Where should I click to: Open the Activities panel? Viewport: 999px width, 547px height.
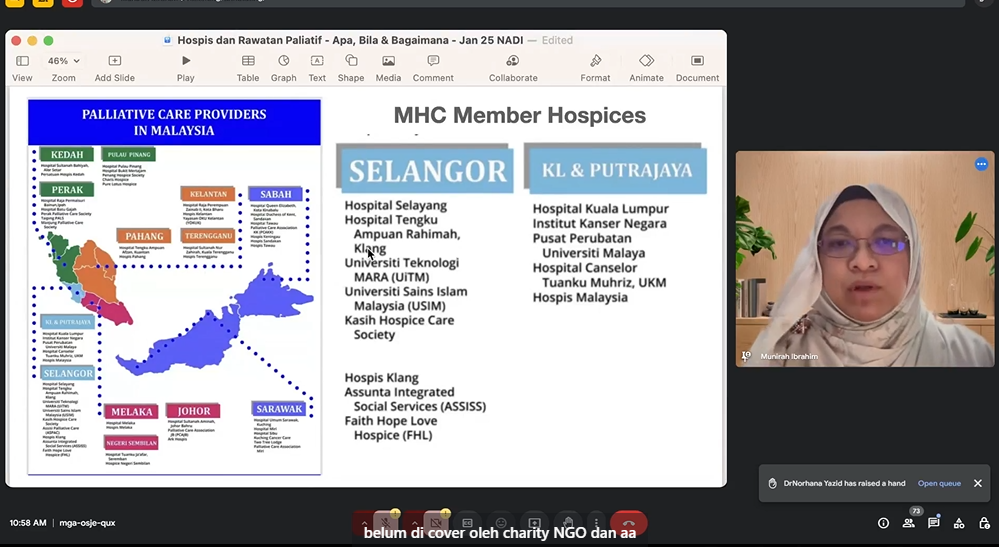tap(959, 523)
